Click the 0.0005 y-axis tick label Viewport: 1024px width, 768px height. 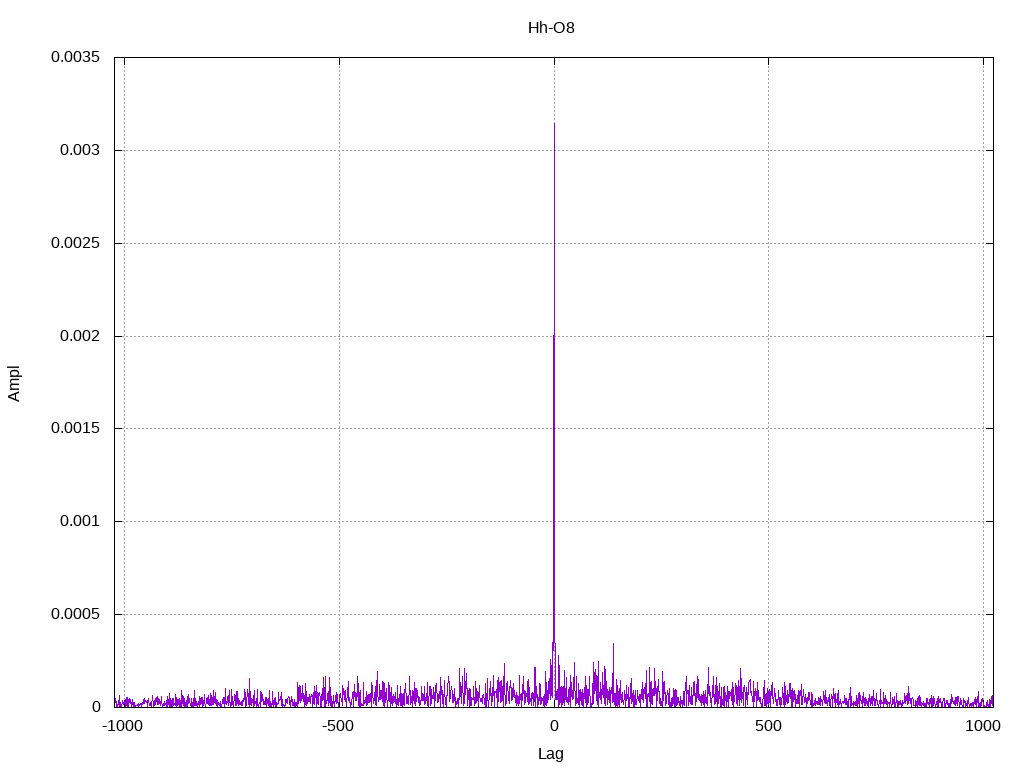[76, 614]
